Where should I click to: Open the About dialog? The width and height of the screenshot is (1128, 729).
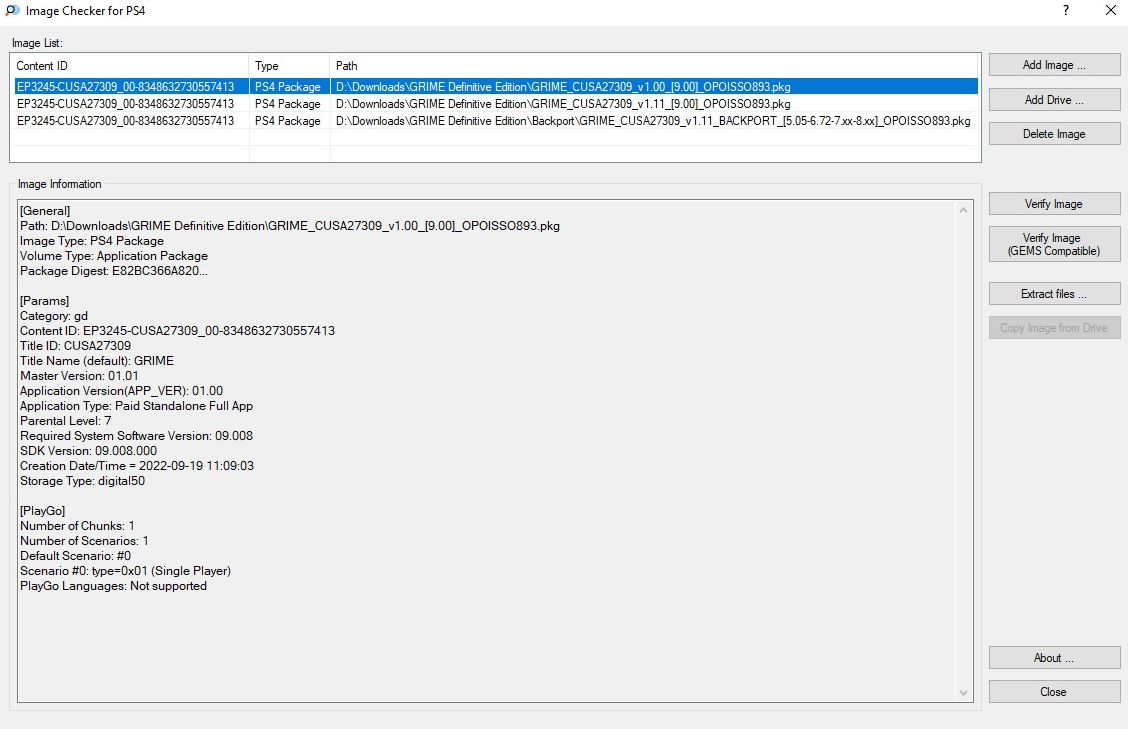1054,658
